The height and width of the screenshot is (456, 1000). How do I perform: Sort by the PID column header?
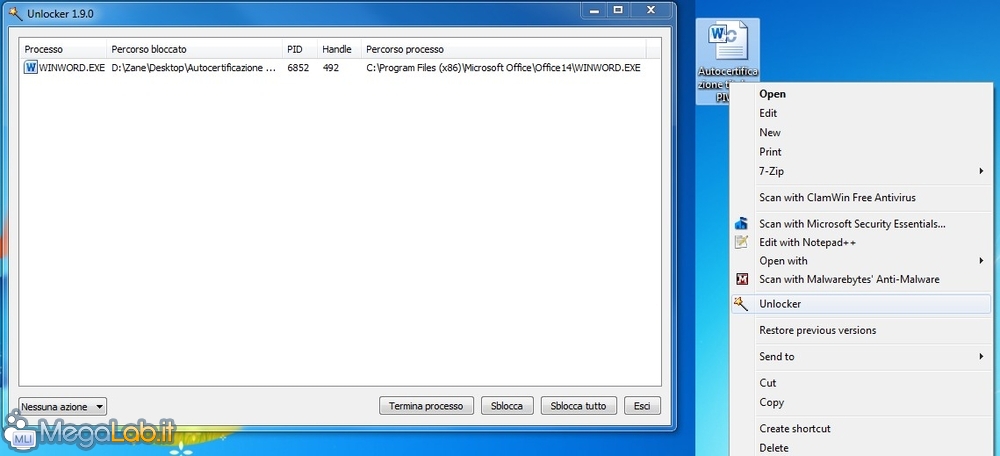(300, 49)
